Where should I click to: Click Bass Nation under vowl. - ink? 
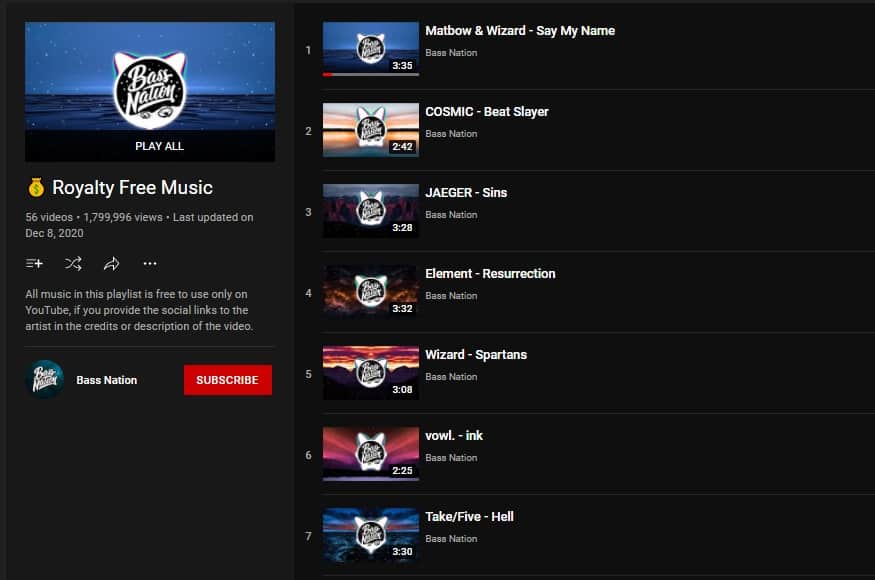(451, 458)
